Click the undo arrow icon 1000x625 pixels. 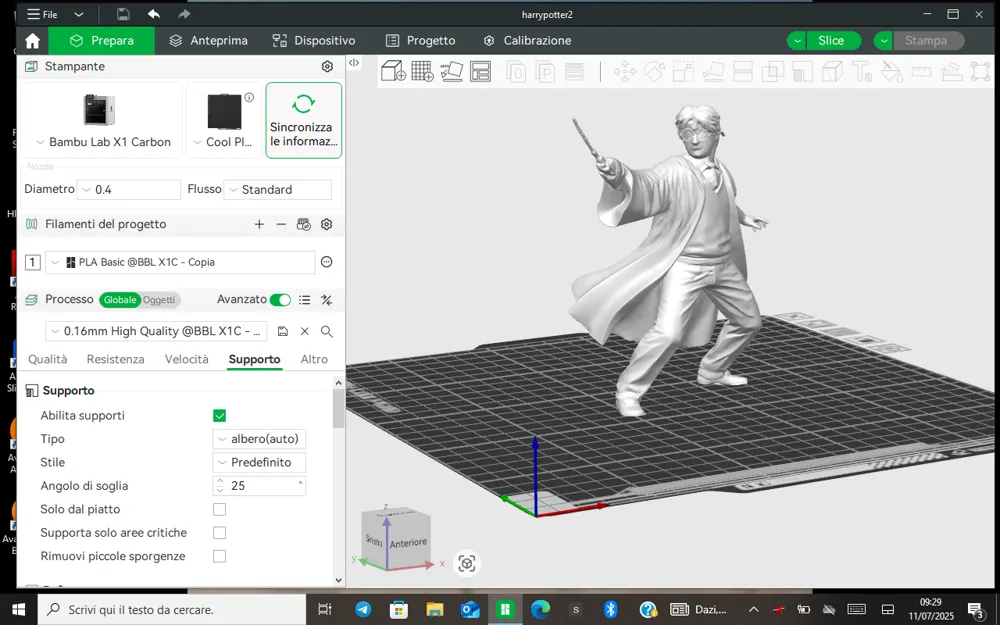point(154,14)
